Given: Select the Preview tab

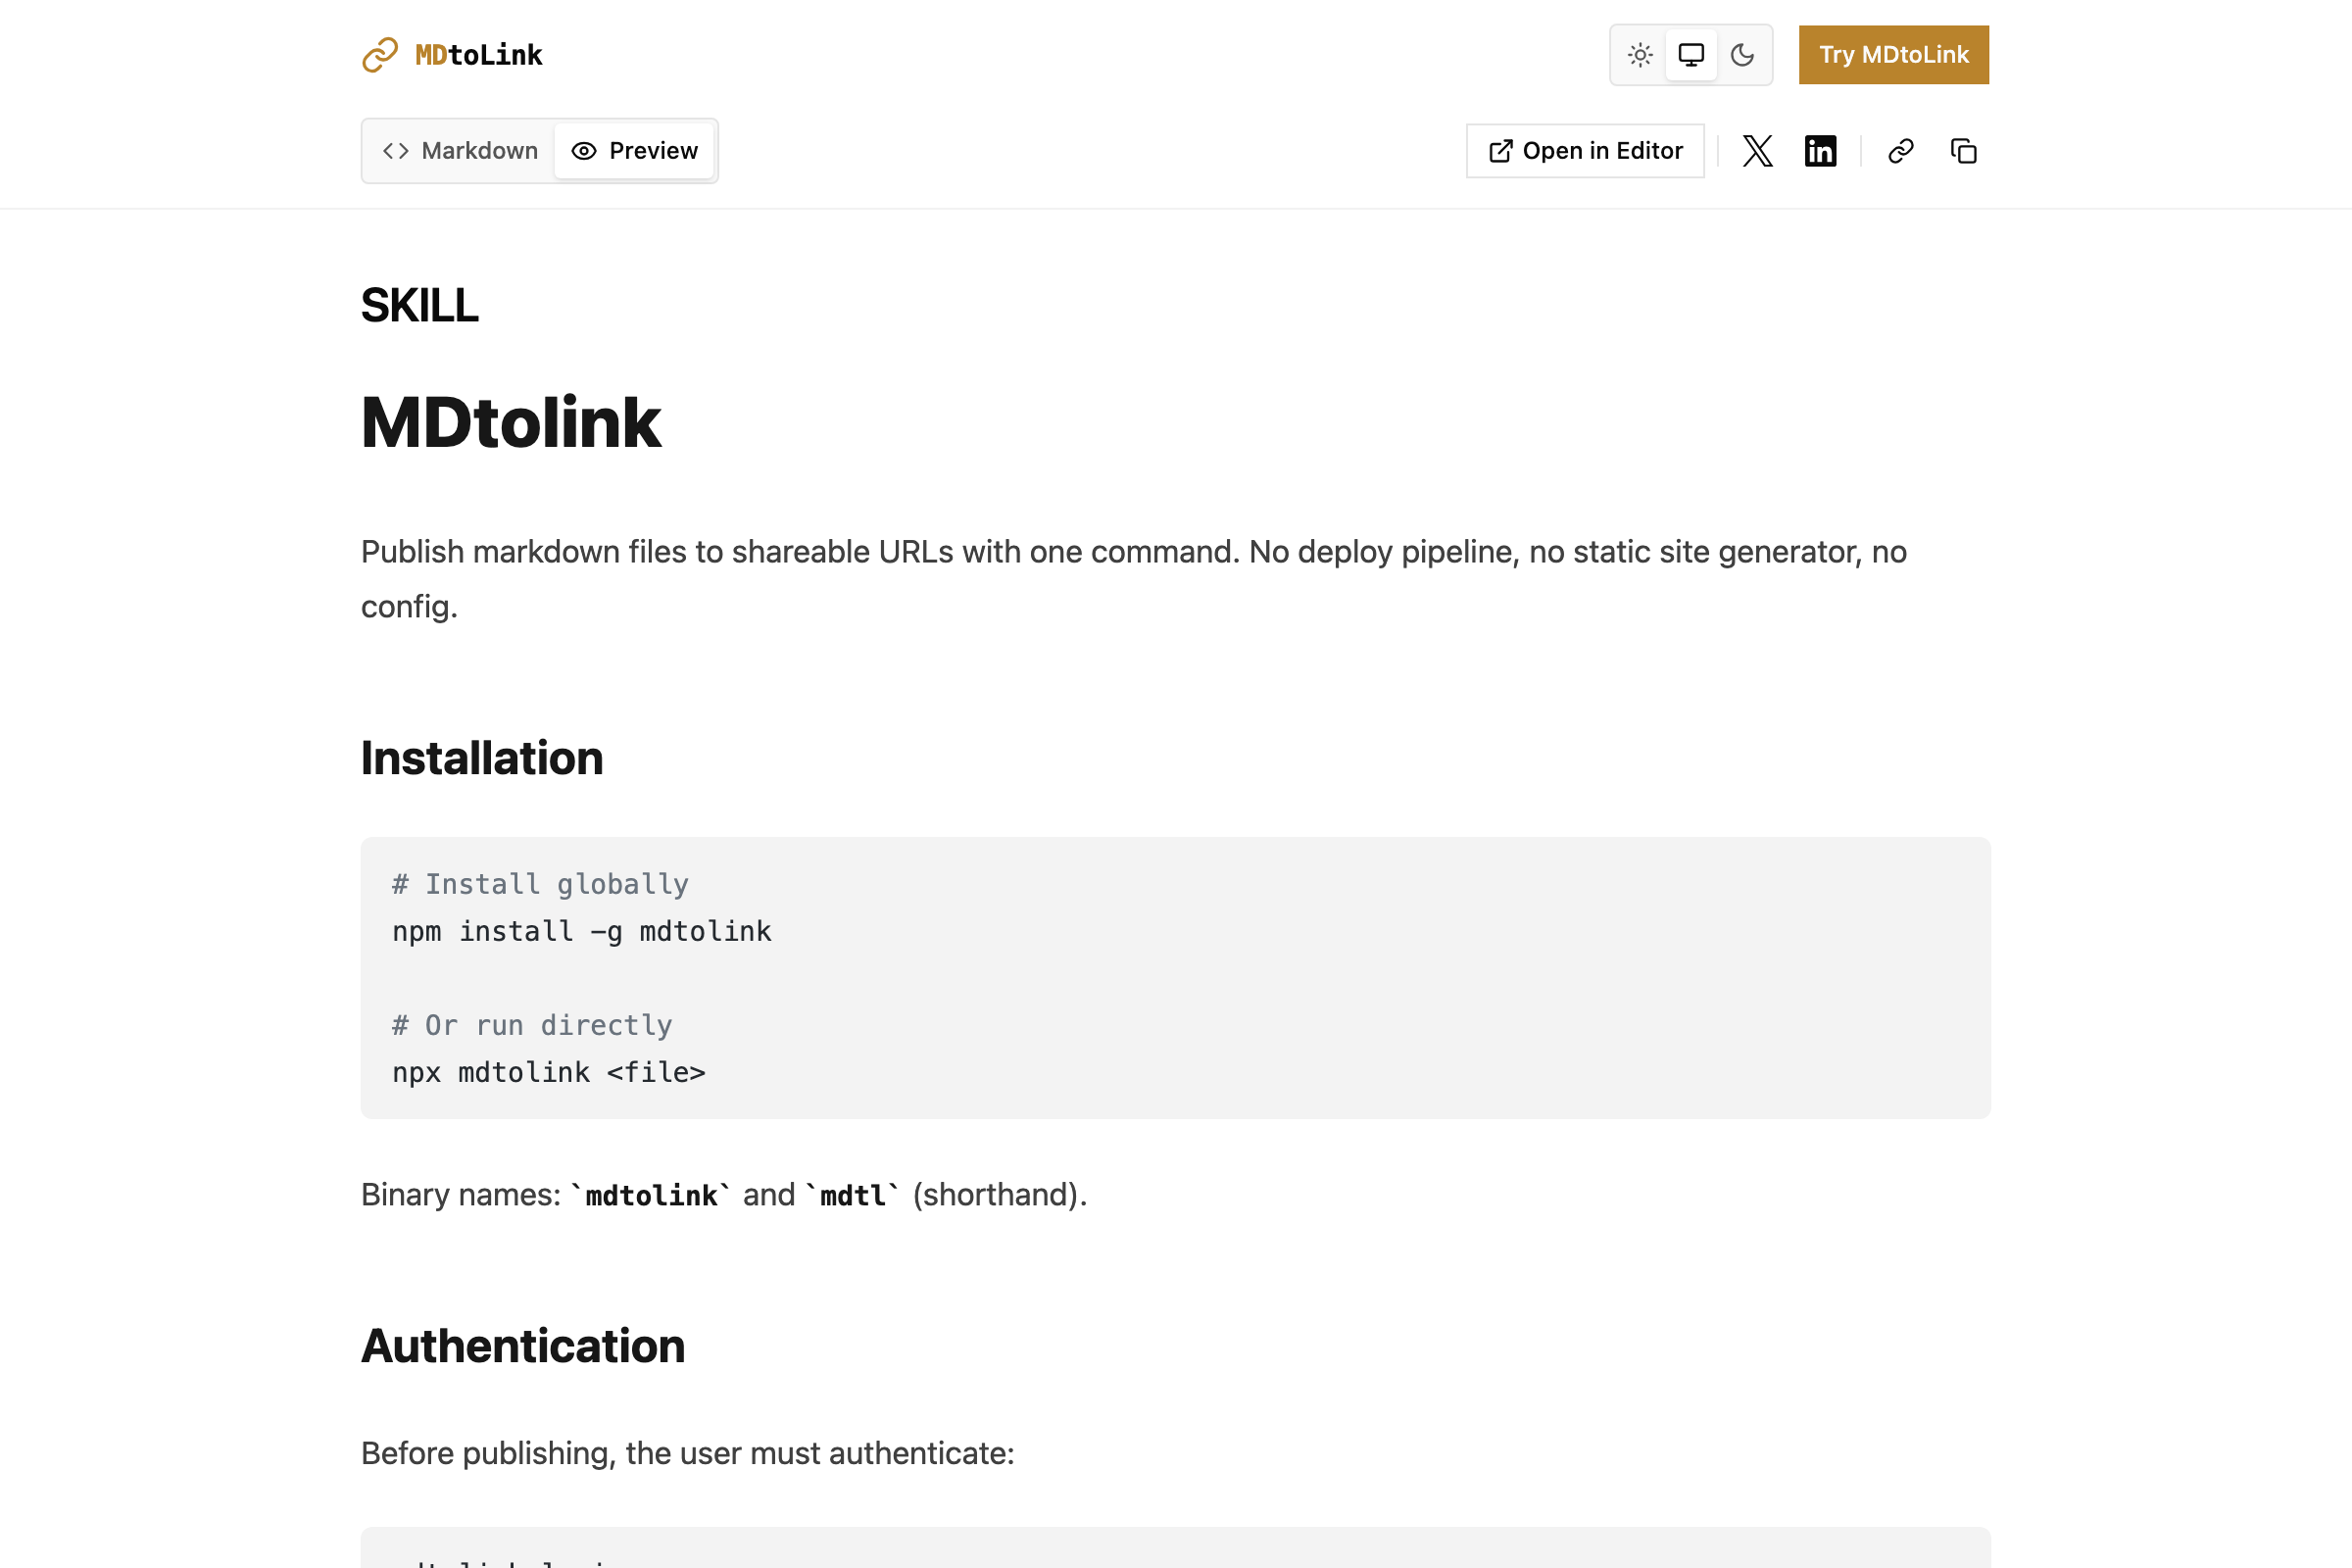Looking at the screenshot, I should tap(634, 150).
